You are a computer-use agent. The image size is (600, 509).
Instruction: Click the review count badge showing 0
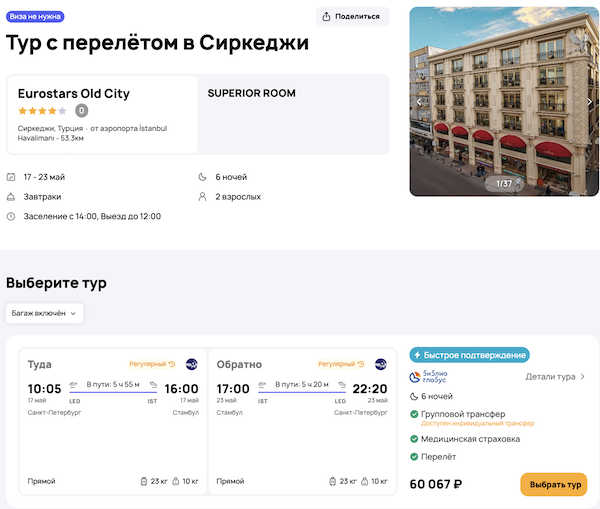coord(81,111)
